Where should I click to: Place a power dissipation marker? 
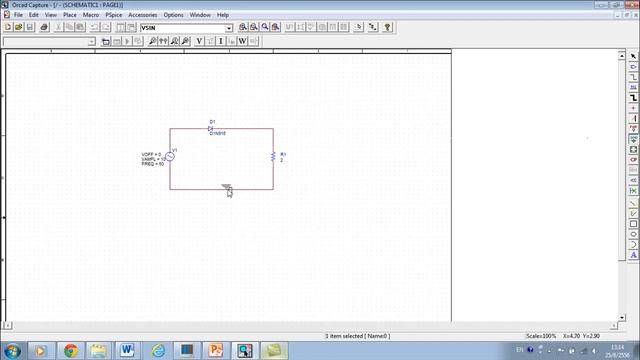(185, 41)
